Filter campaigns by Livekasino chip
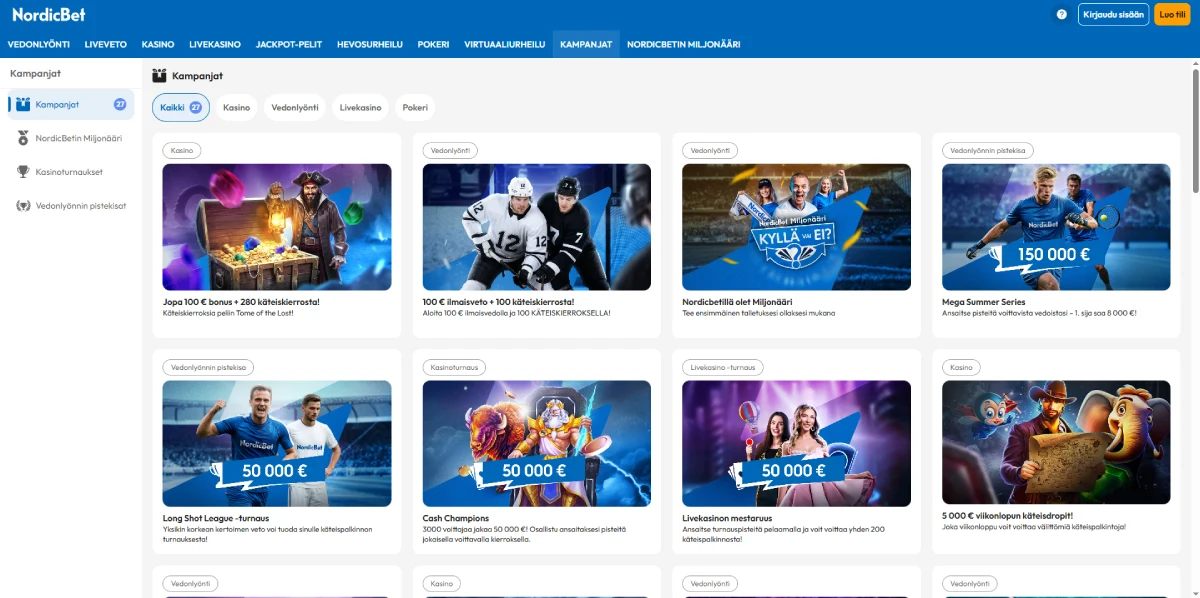This screenshot has height=598, width=1200. [360, 107]
